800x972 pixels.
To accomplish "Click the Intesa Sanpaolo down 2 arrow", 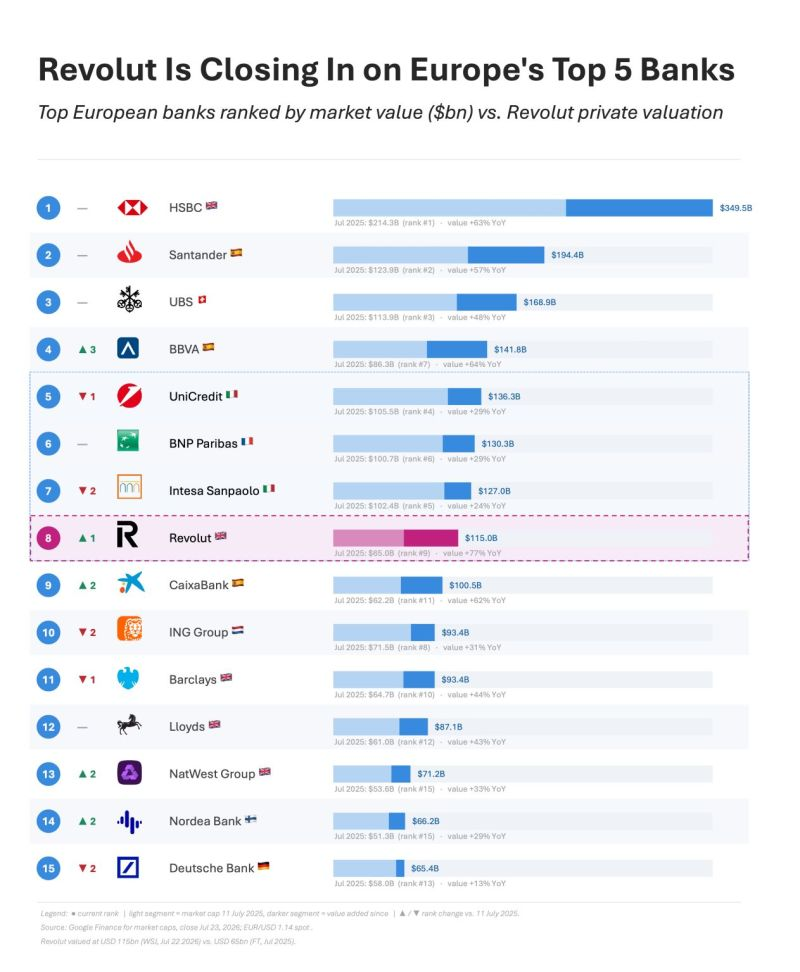I will [87, 491].
